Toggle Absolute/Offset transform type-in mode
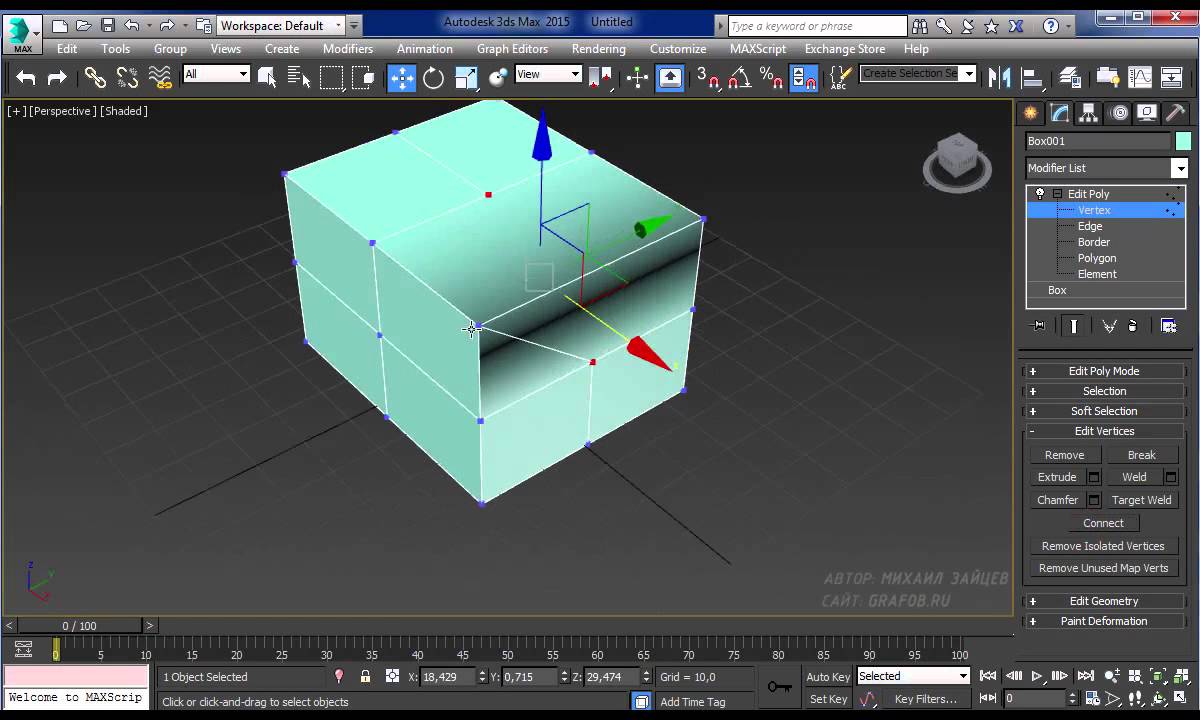This screenshot has width=1200, height=720. point(392,677)
